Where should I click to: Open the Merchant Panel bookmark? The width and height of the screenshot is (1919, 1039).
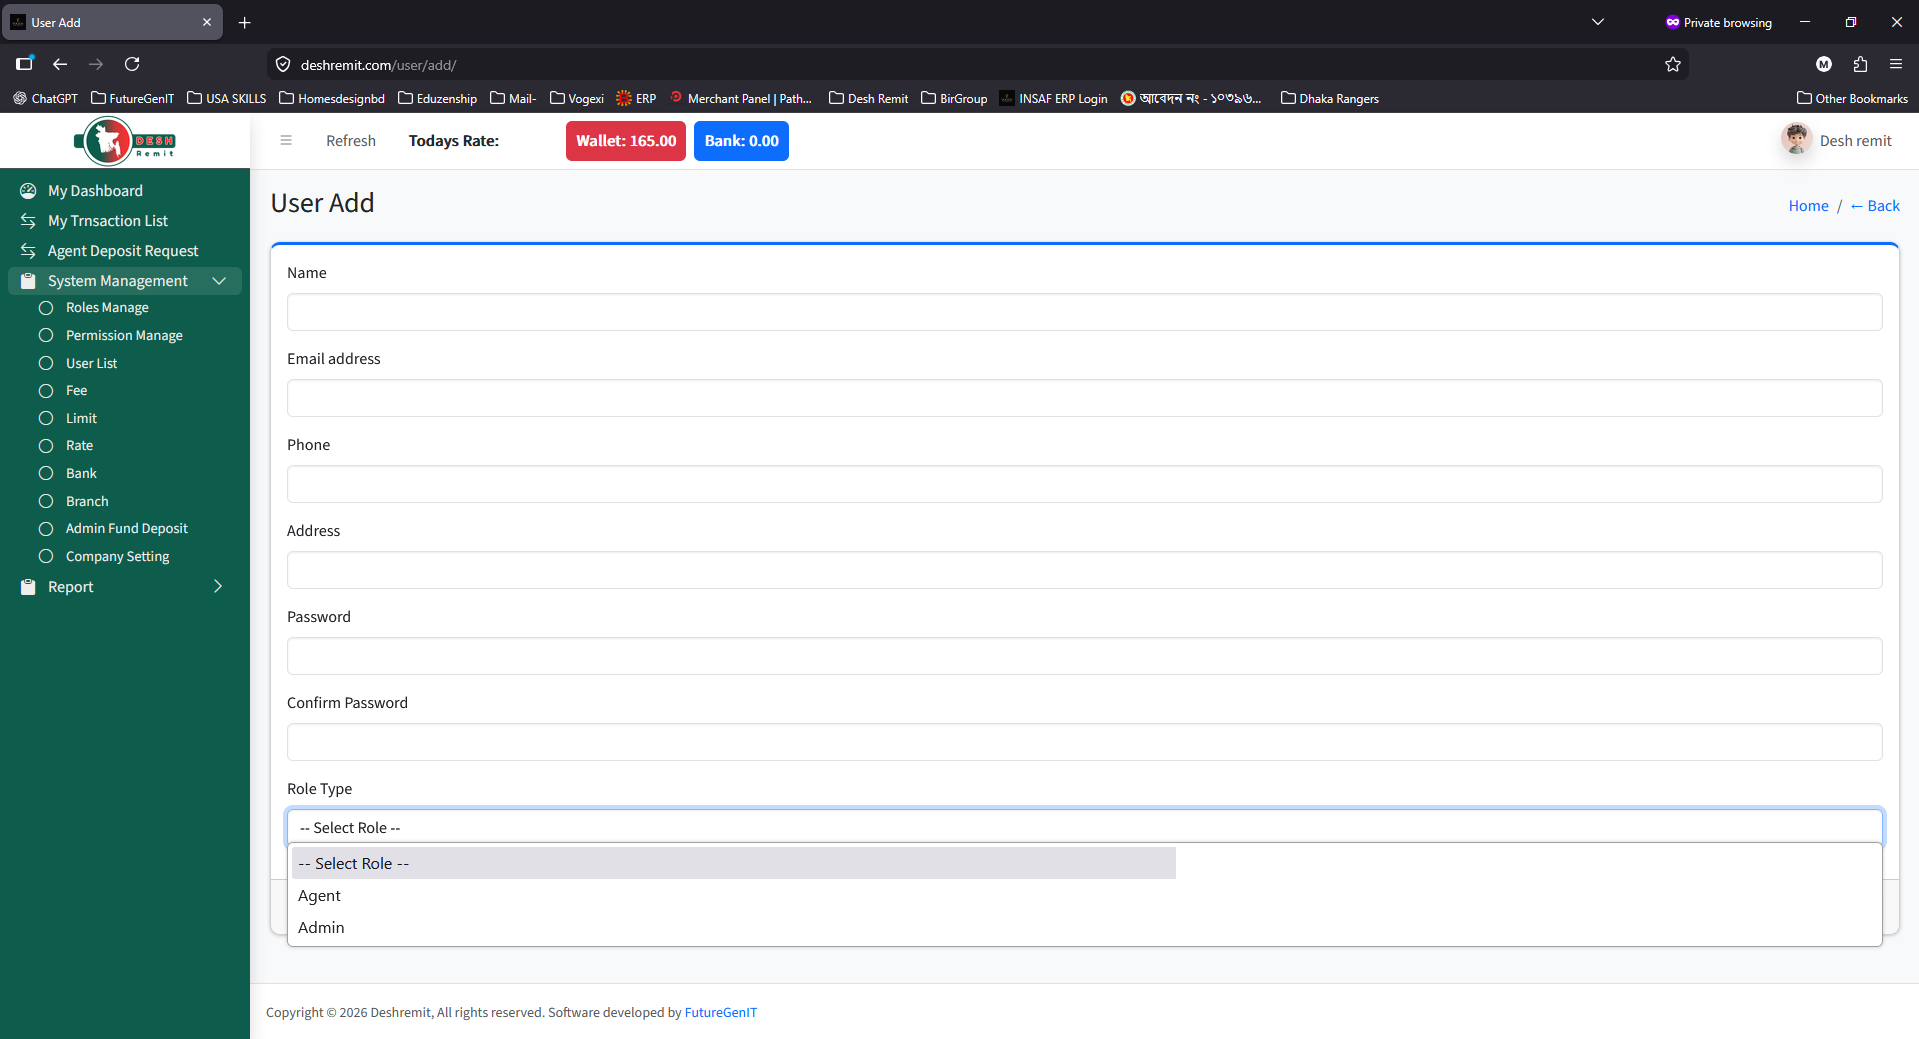pos(740,98)
